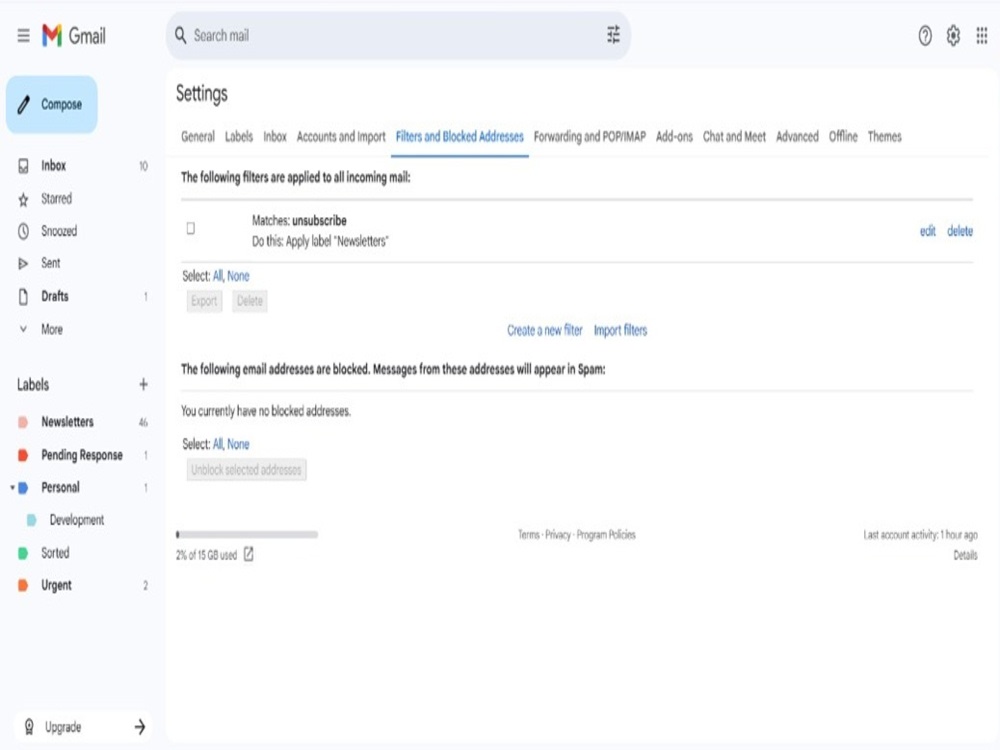Switch to the Accounts and Import tab
This screenshot has width=1000, height=750.
click(x=341, y=136)
